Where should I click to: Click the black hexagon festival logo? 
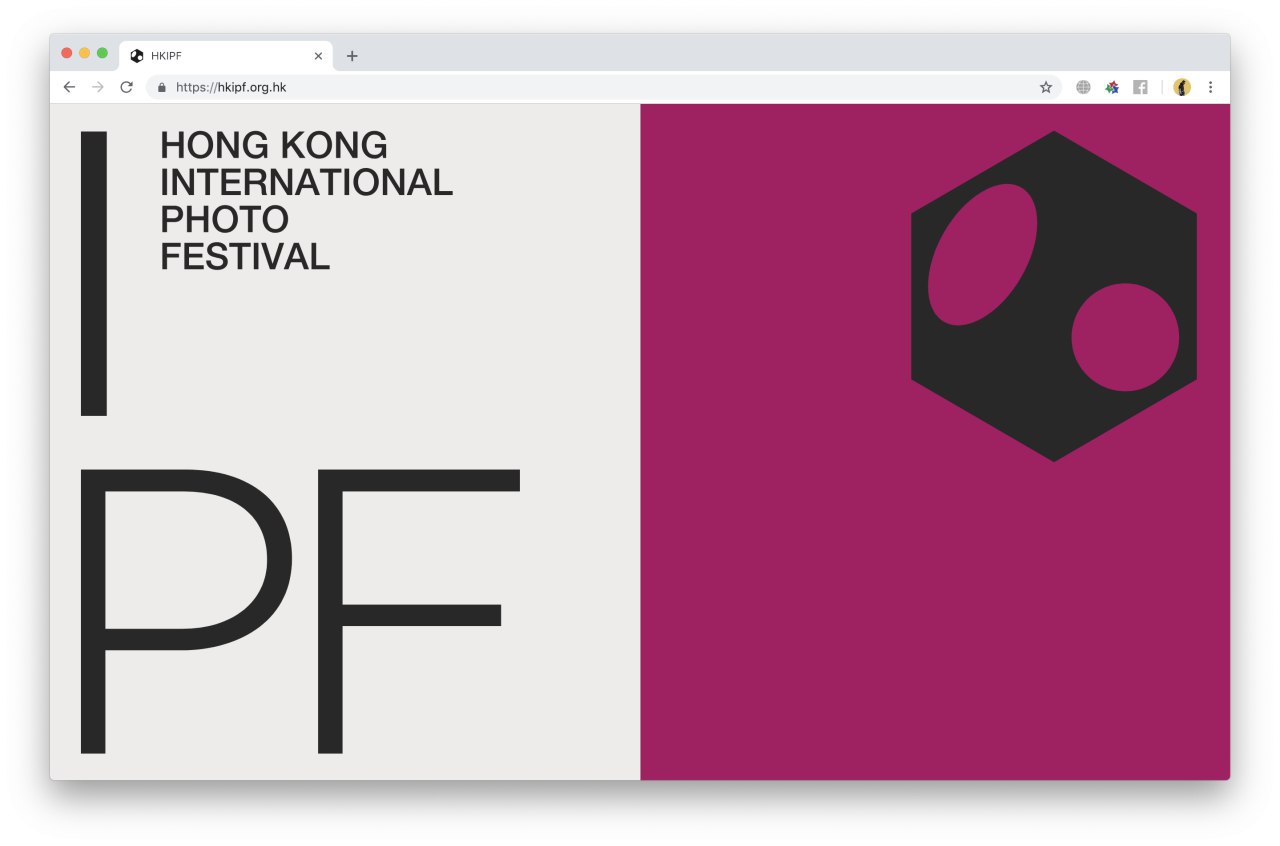(x=1054, y=296)
